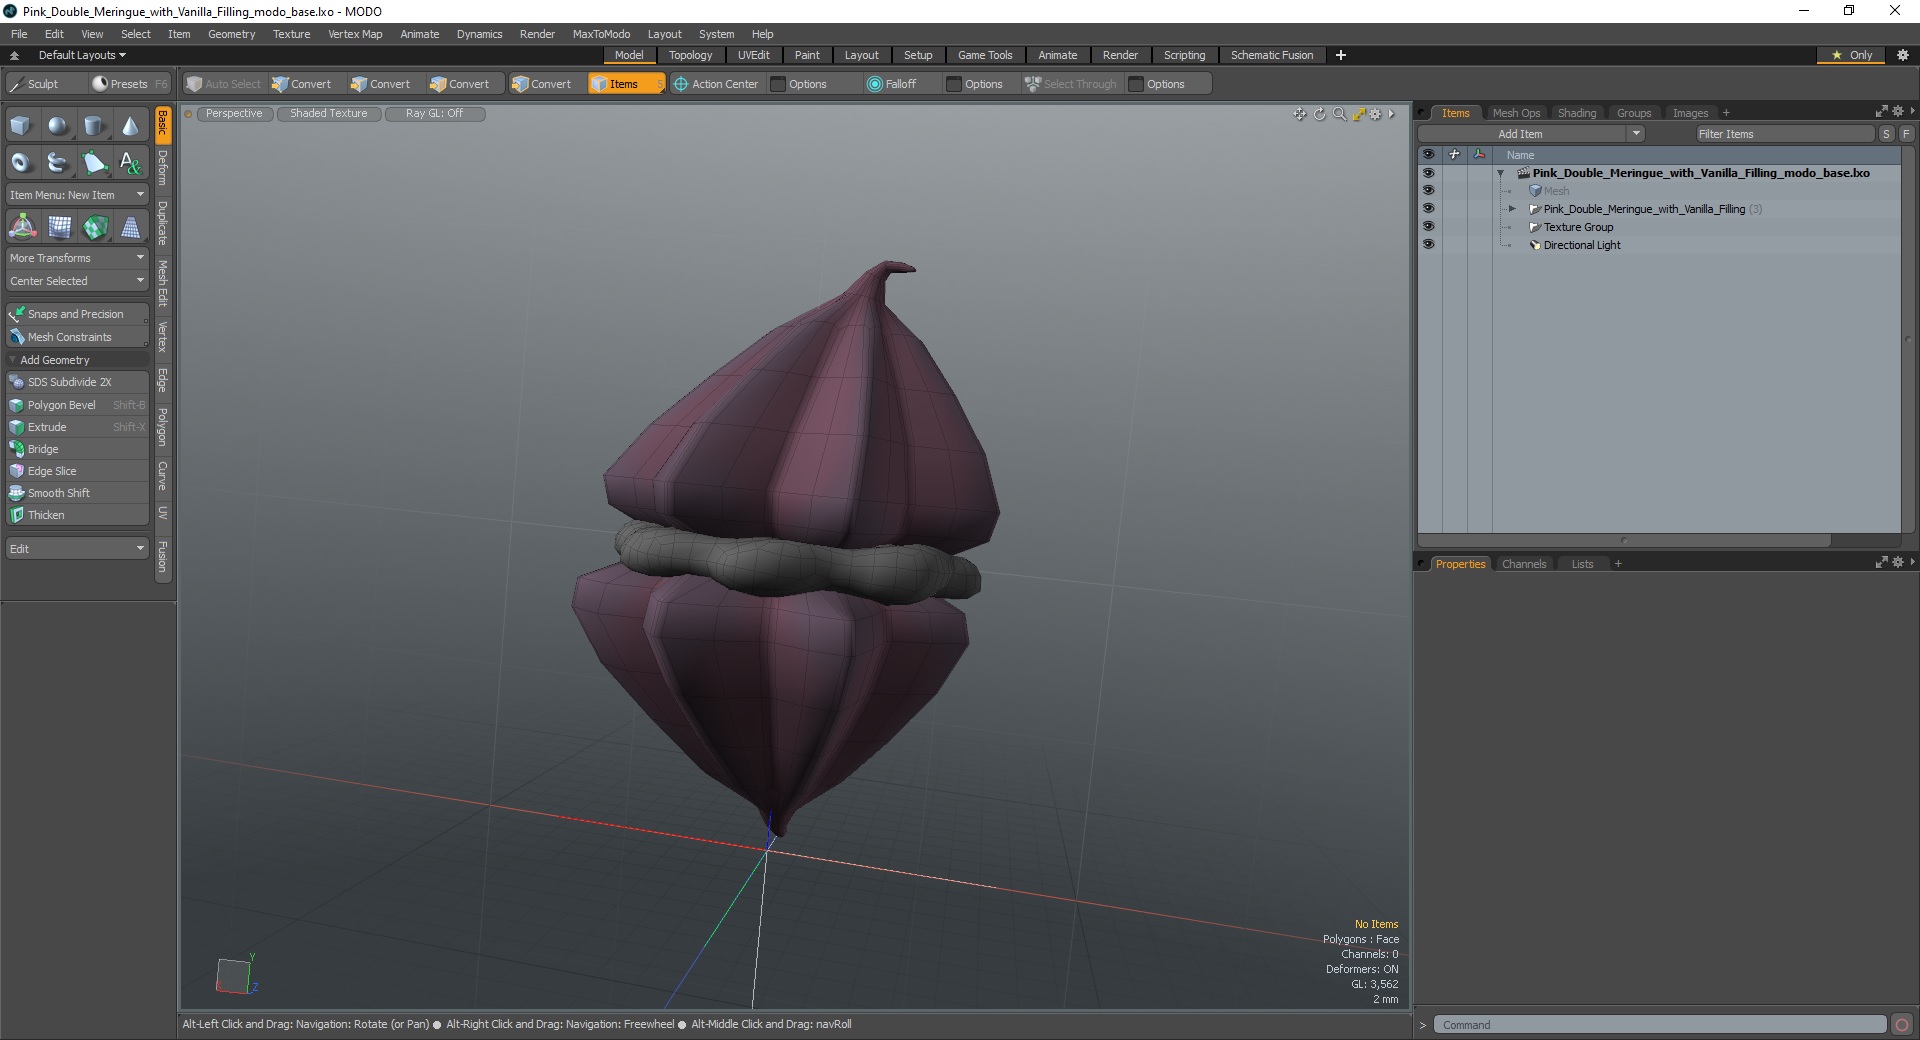Image resolution: width=1920 pixels, height=1040 pixels.
Task: Toggle the Select Through Options checkbox
Action: [x=1136, y=84]
